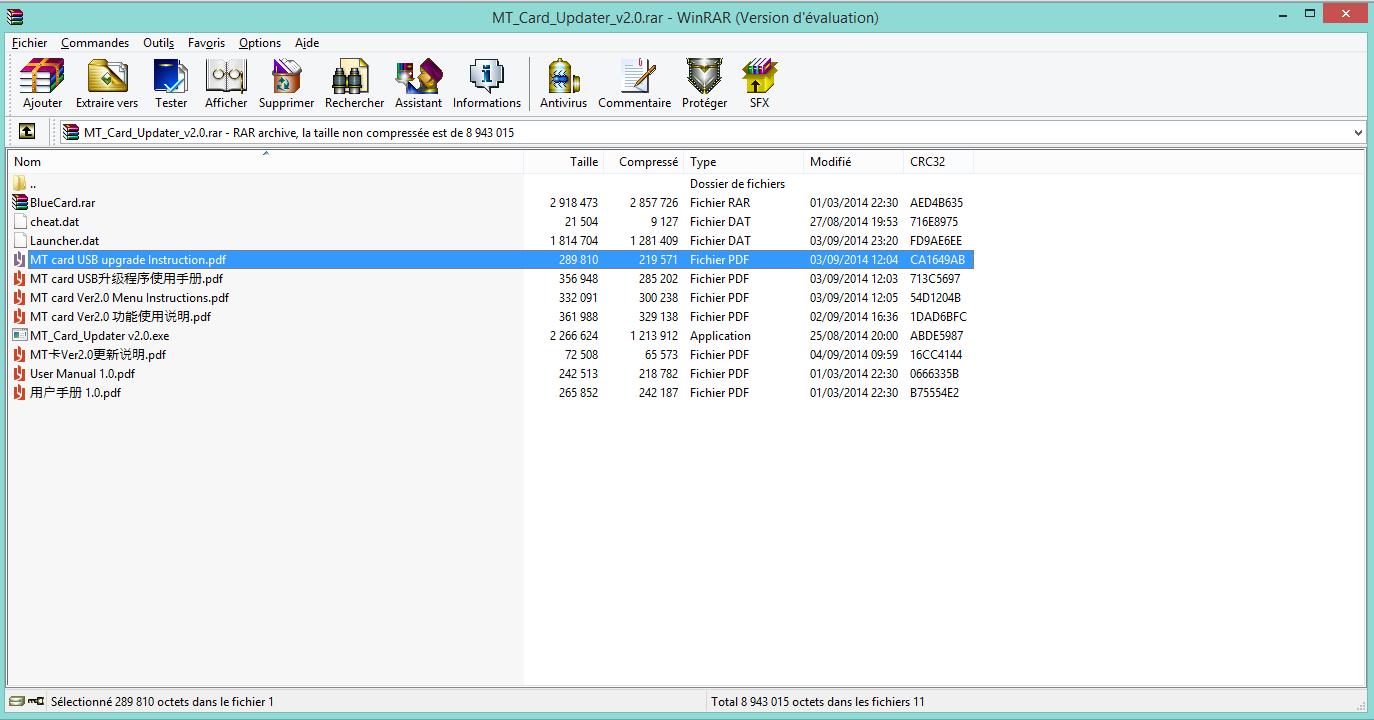Select the cheat.dat file icon
The width and height of the screenshot is (1374, 720).
[x=20, y=222]
